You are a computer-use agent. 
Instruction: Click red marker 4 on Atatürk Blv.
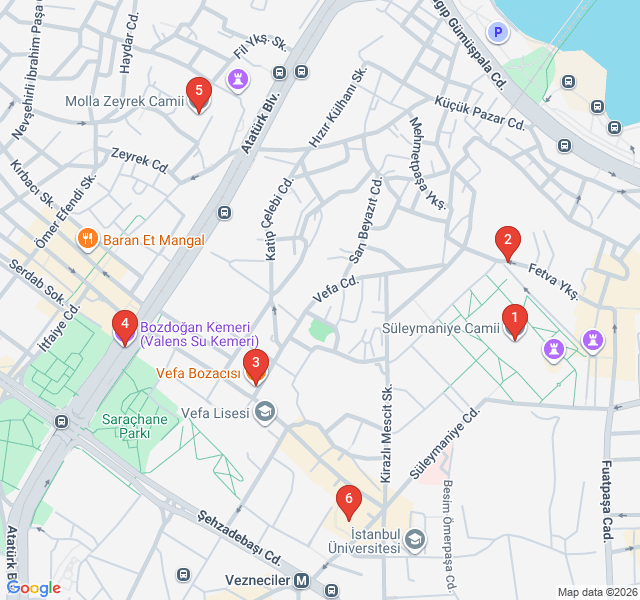point(125,328)
